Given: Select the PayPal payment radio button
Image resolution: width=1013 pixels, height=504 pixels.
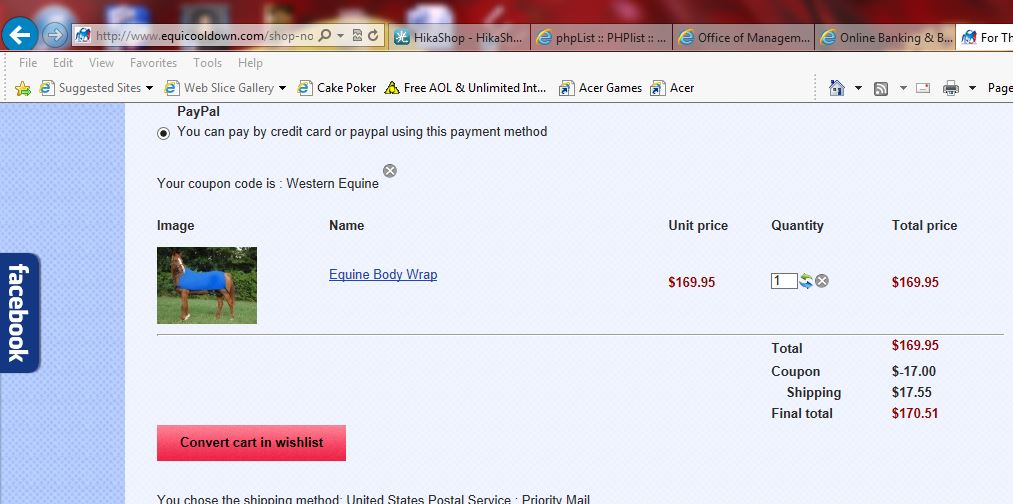Looking at the screenshot, I should point(164,133).
